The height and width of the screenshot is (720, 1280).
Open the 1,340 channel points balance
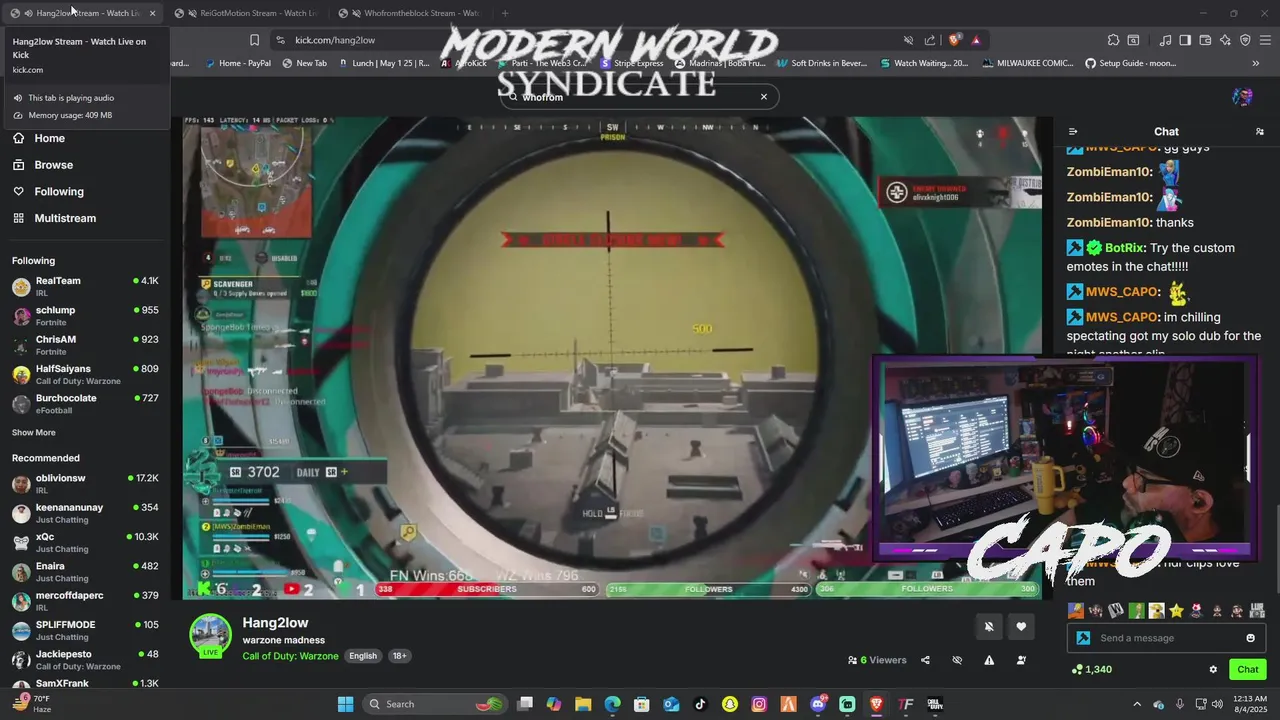(1091, 670)
